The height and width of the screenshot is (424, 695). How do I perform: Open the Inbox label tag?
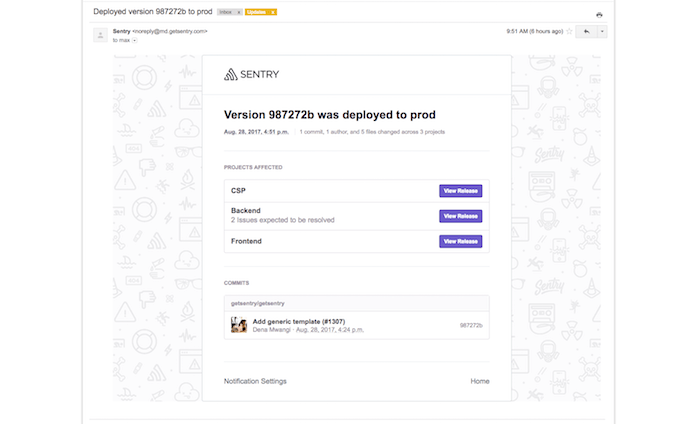226,12
